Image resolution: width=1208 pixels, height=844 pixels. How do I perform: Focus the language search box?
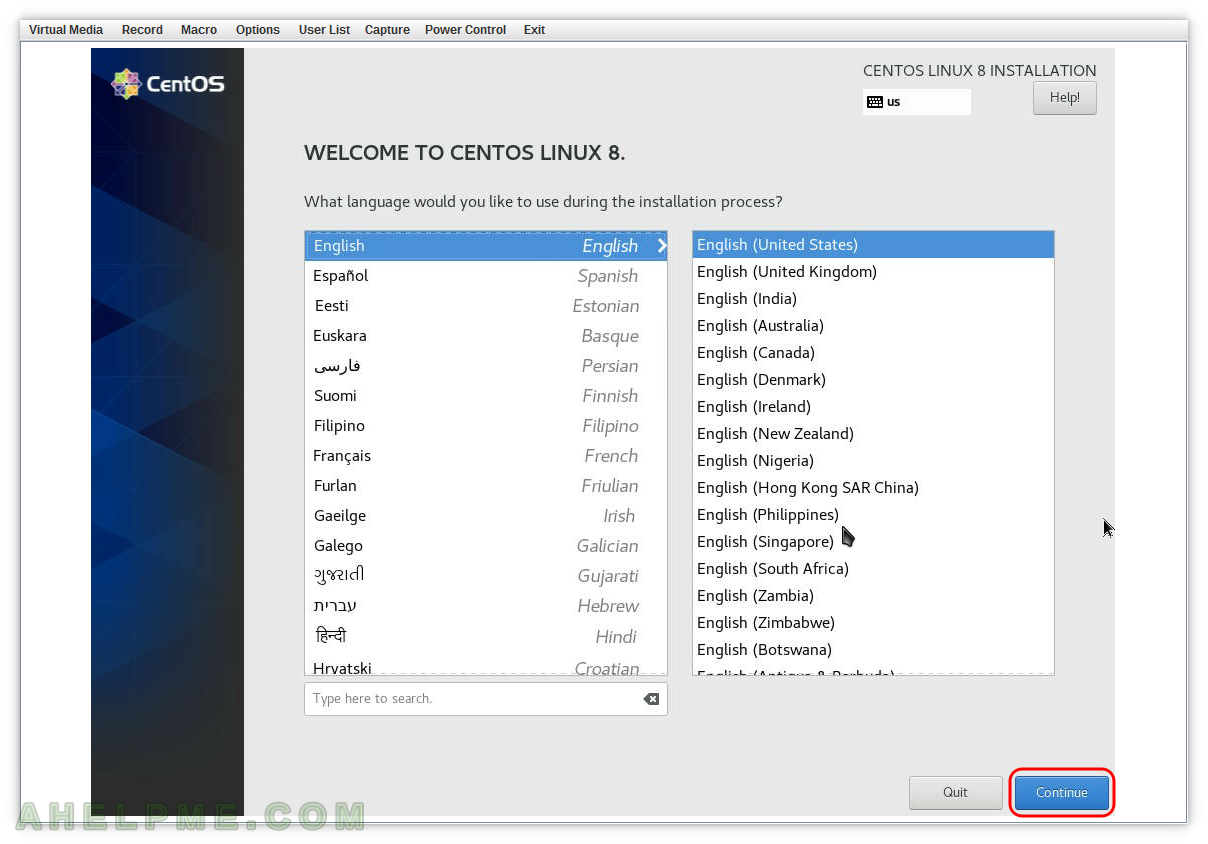pyautogui.click(x=486, y=699)
